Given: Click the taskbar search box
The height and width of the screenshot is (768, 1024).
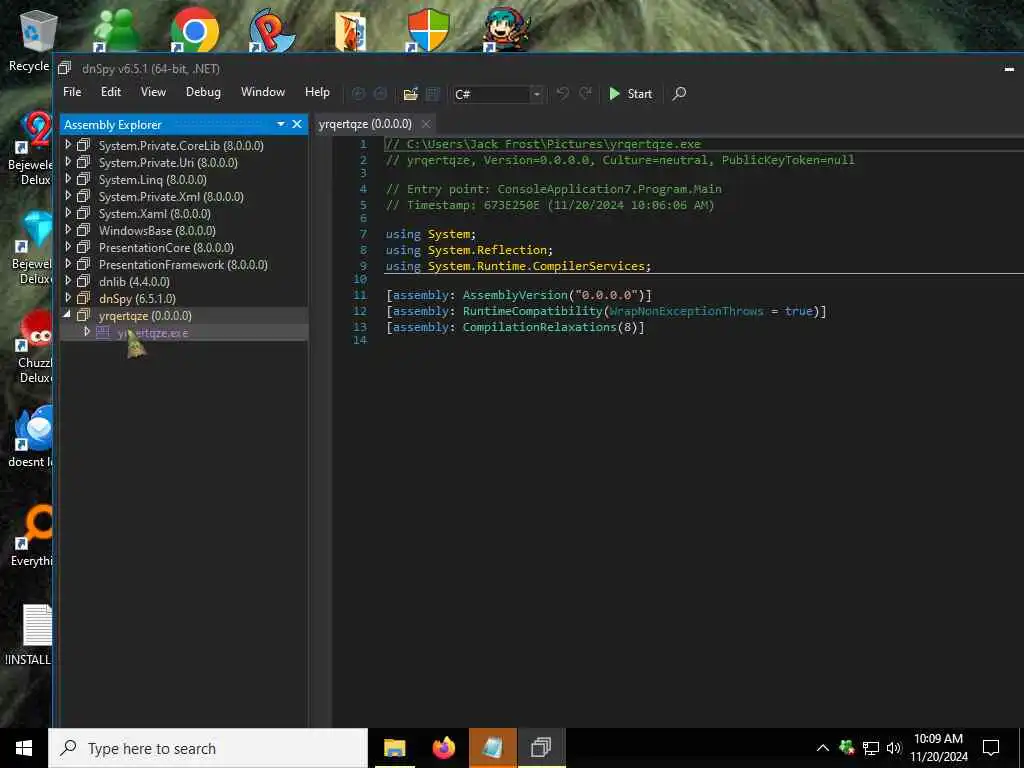Looking at the screenshot, I should point(208,748).
